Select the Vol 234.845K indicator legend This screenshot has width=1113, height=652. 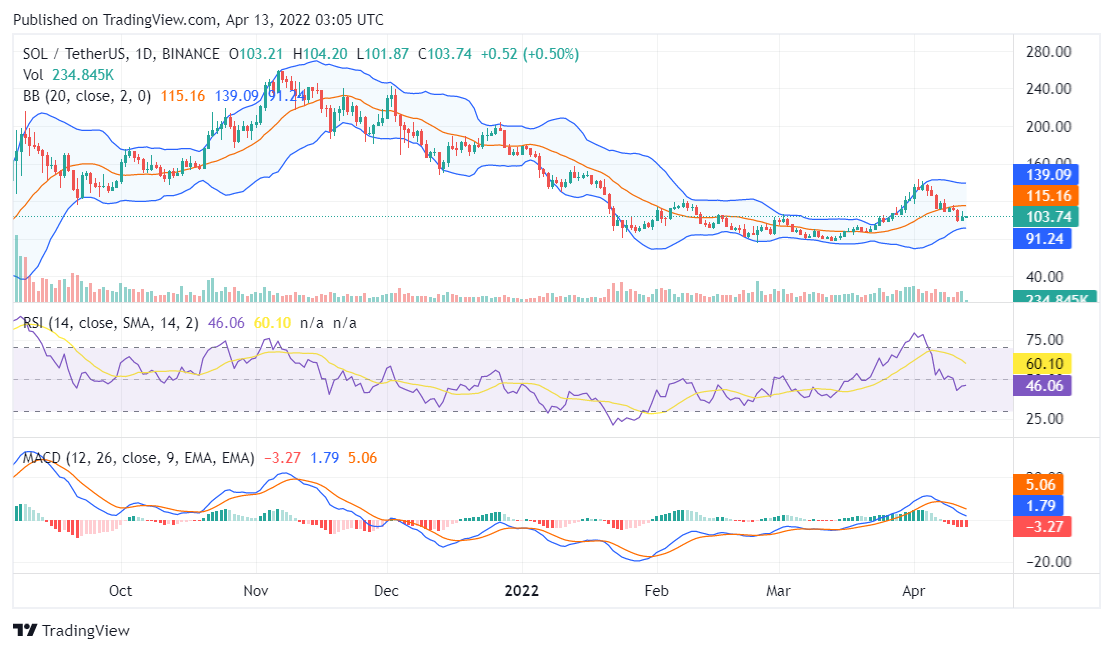[x=68, y=74]
